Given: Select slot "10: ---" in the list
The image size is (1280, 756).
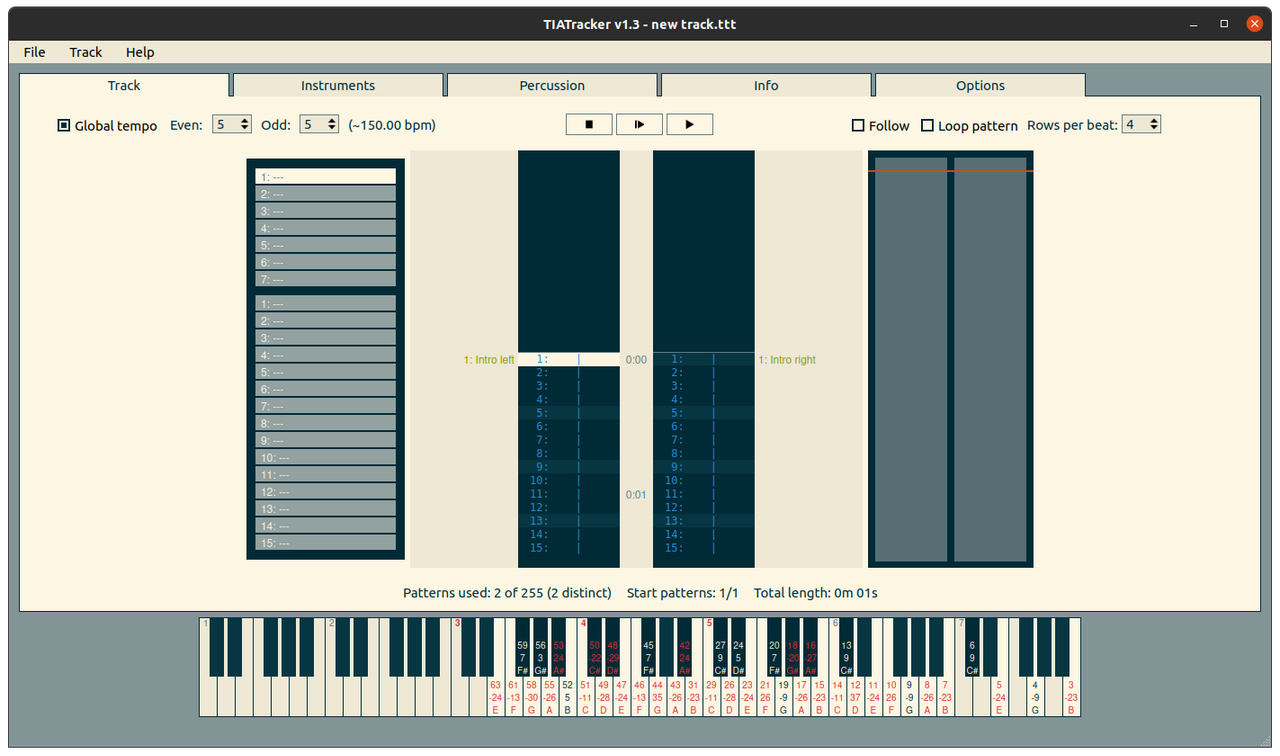Looking at the screenshot, I should click(325, 457).
